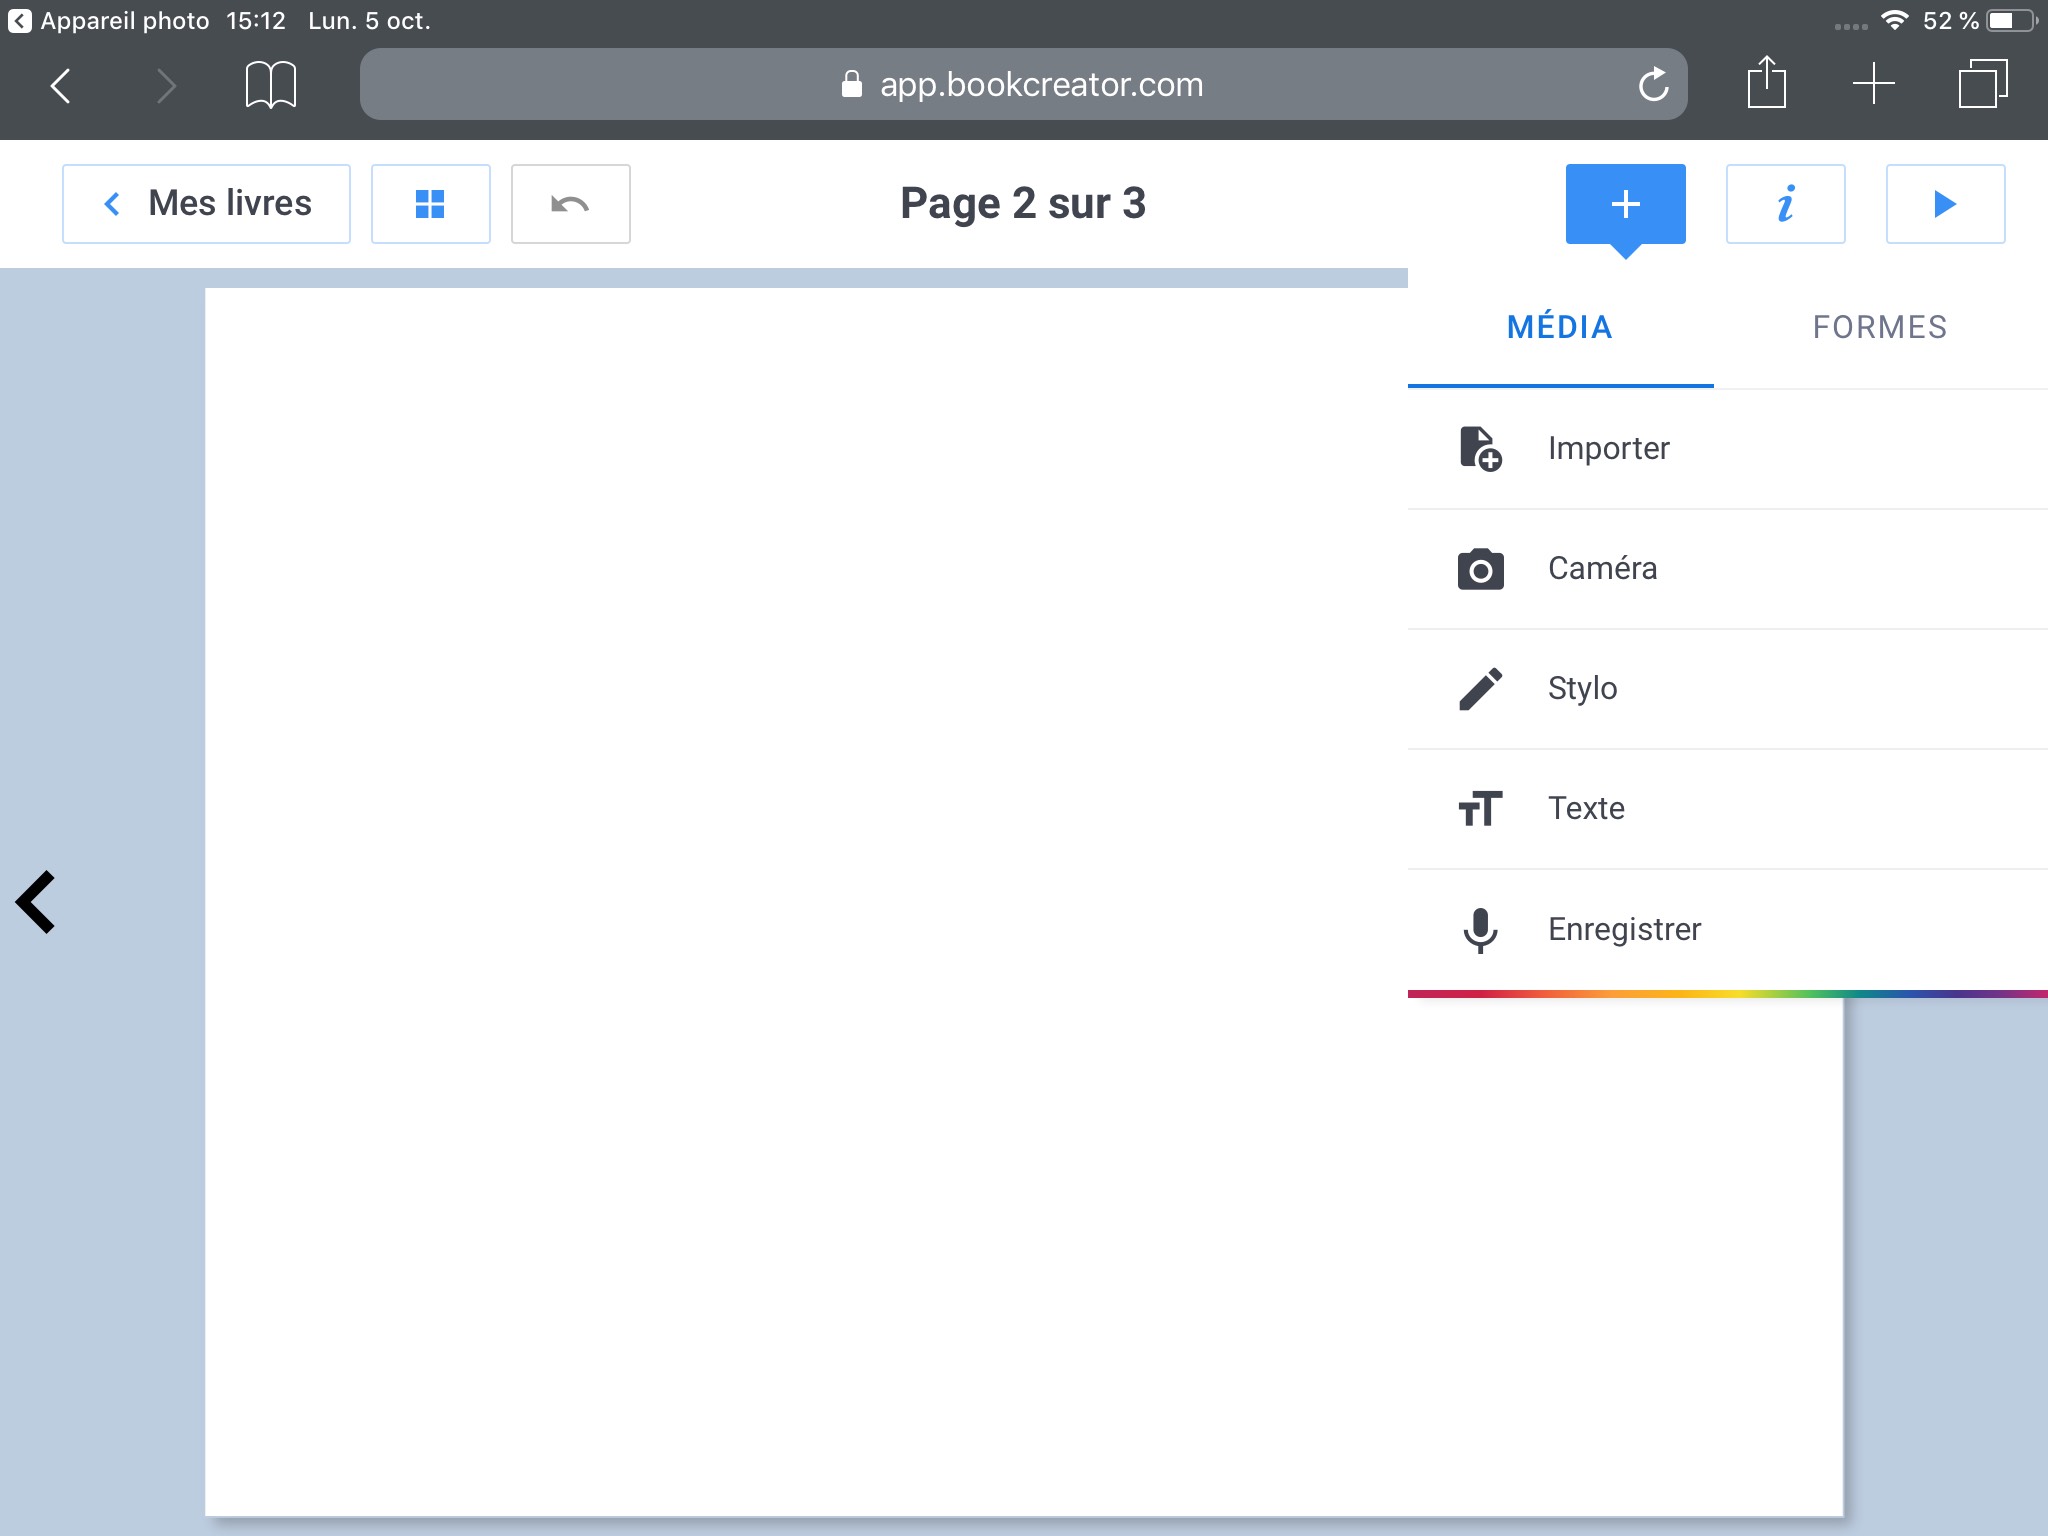Add a Texte text box

[x=1585, y=809]
